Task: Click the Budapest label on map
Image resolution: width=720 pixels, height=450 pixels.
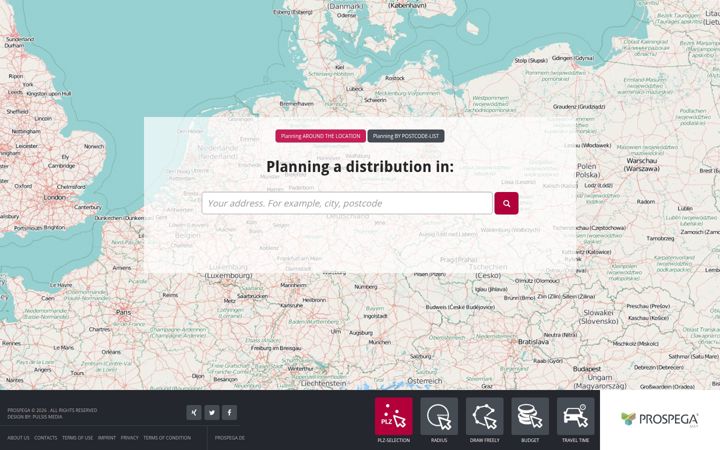Action: point(587,369)
